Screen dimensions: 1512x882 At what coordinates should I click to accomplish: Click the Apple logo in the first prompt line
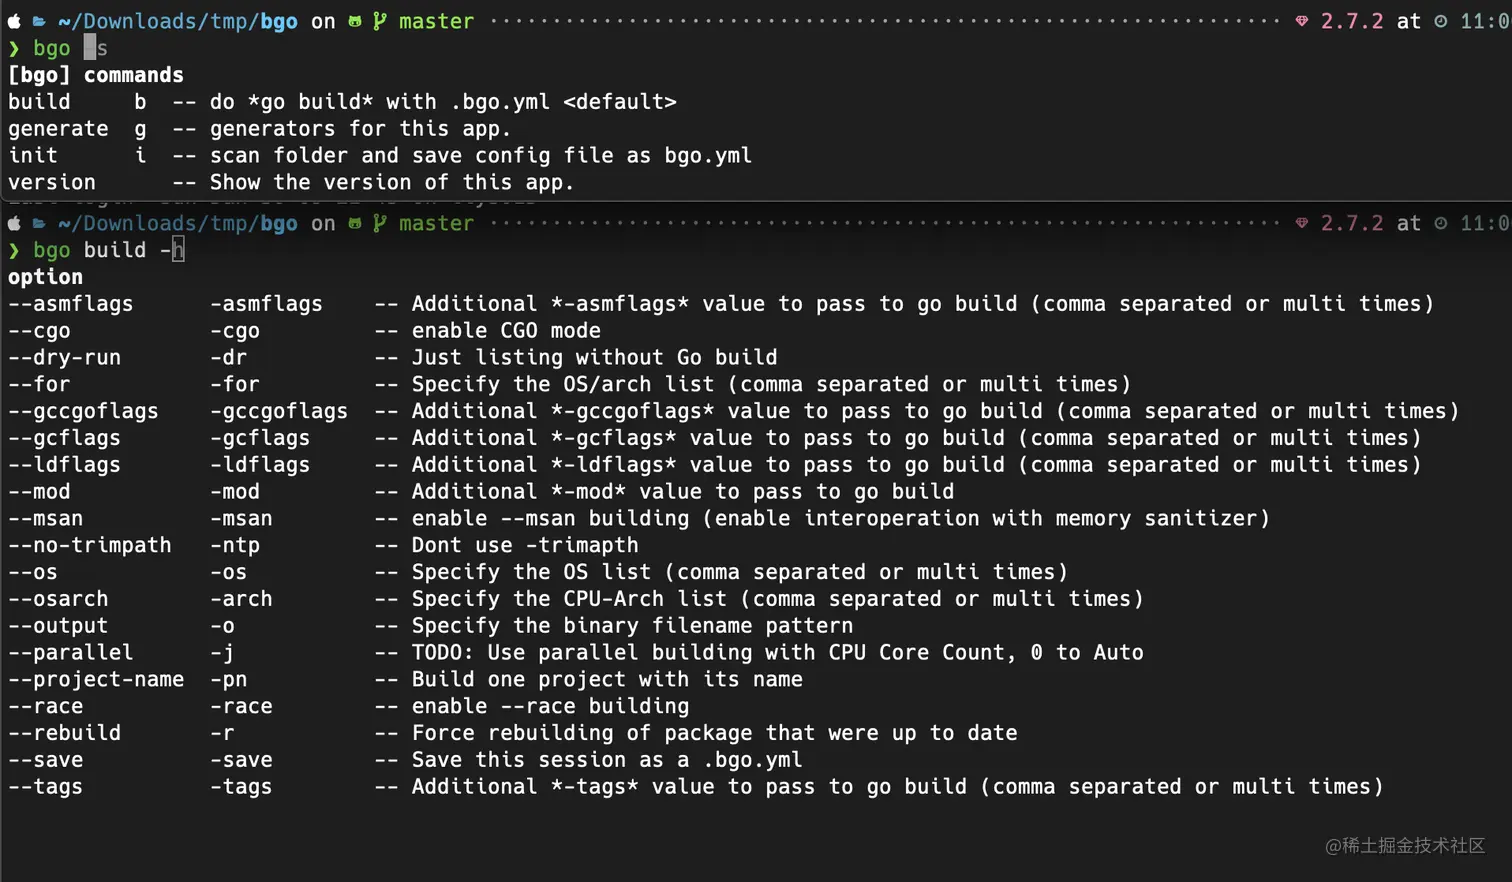coord(14,21)
